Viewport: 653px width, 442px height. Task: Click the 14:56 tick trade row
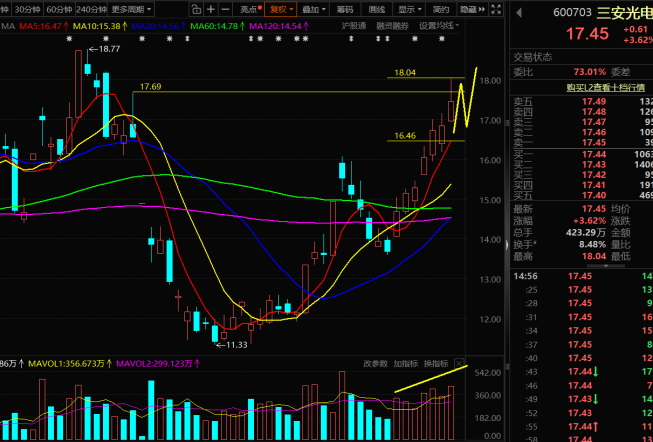581,276
